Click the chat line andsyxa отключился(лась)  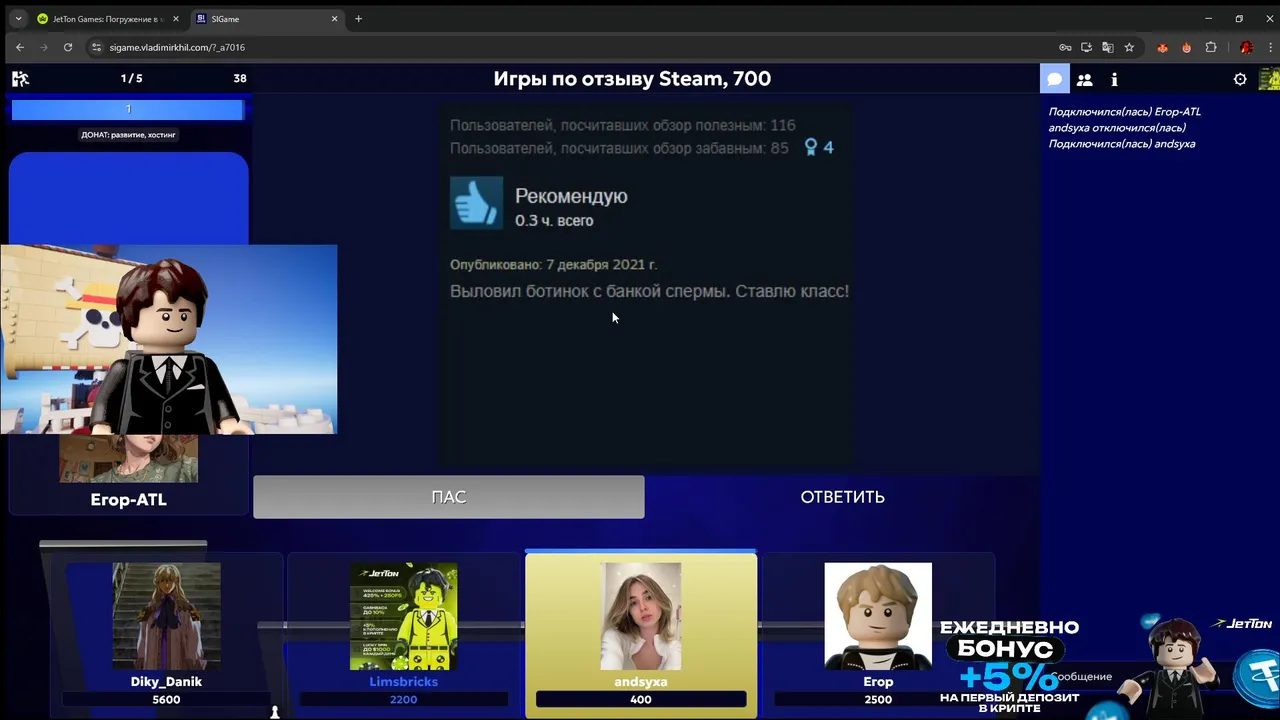pos(1117,128)
